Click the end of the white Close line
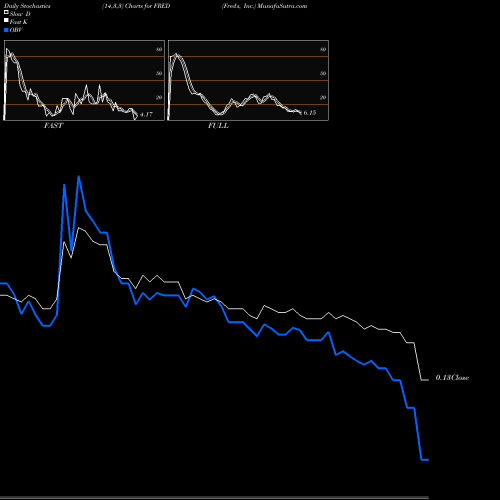This screenshot has width=500, height=500. click(x=428, y=380)
